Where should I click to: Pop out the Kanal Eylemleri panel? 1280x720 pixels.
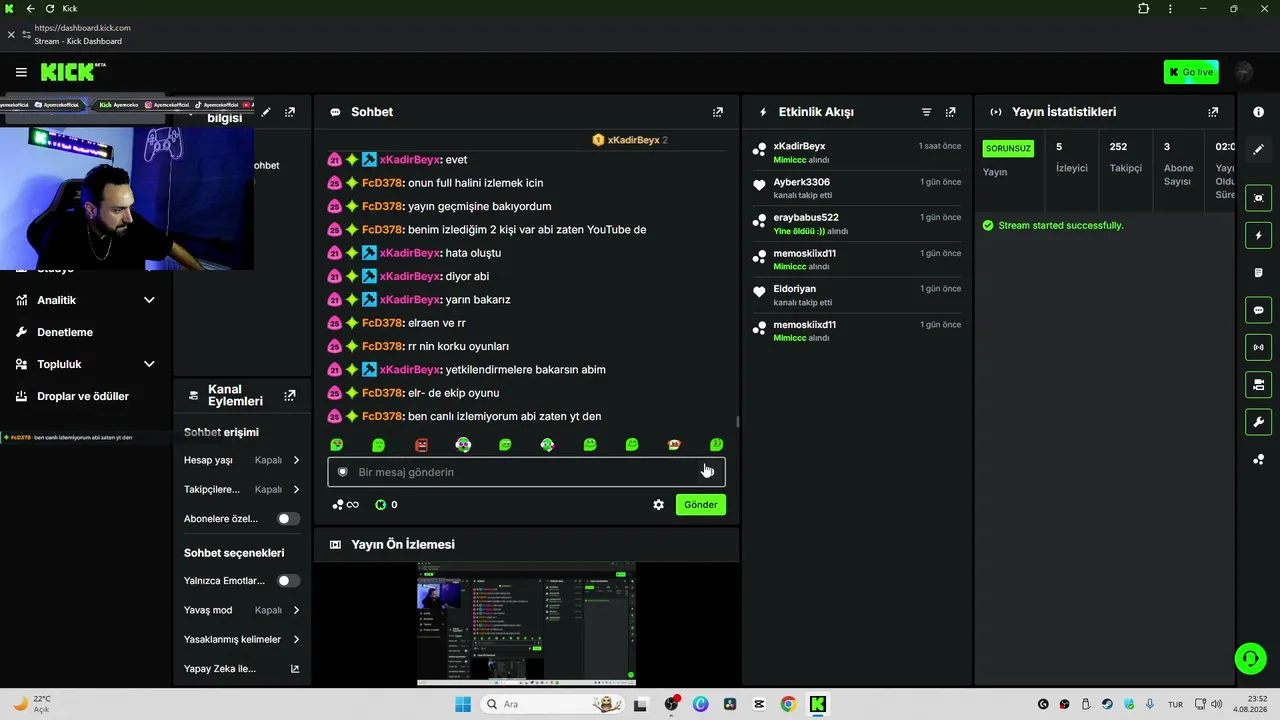[x=290, y=396]
